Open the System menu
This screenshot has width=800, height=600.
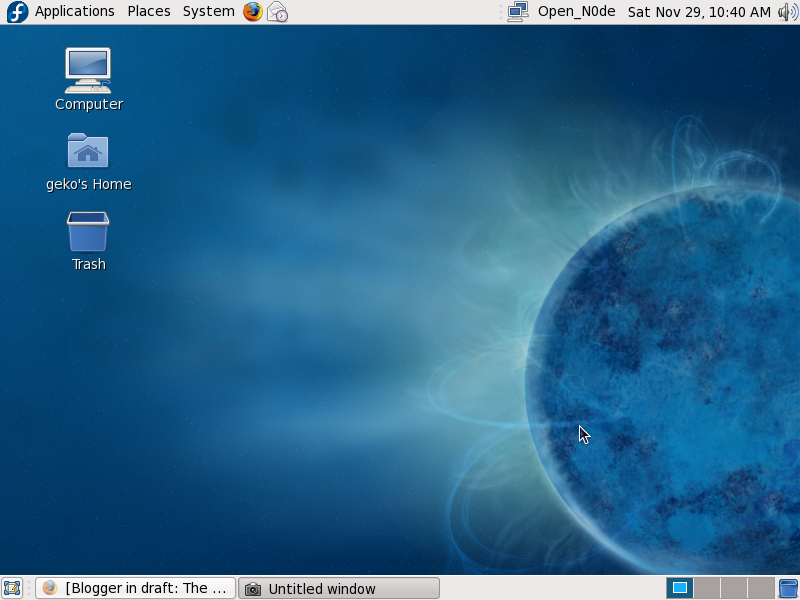(x=209, y=11)
